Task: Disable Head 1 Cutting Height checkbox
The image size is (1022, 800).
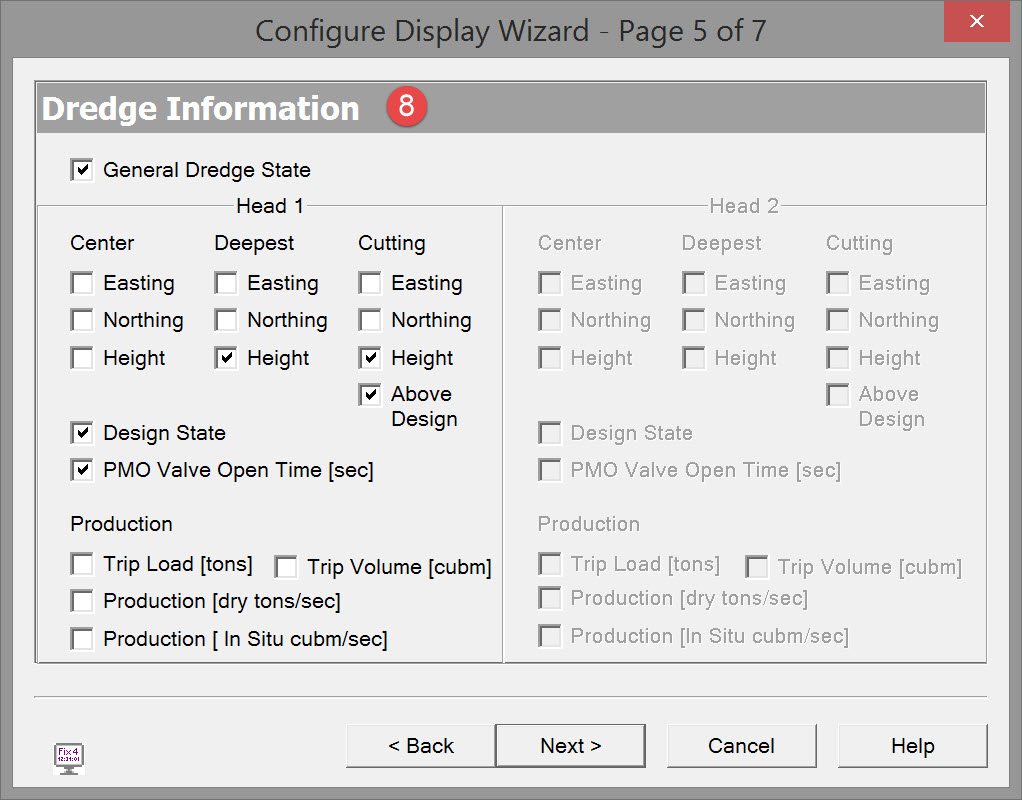Action: [x=370, y=358]
